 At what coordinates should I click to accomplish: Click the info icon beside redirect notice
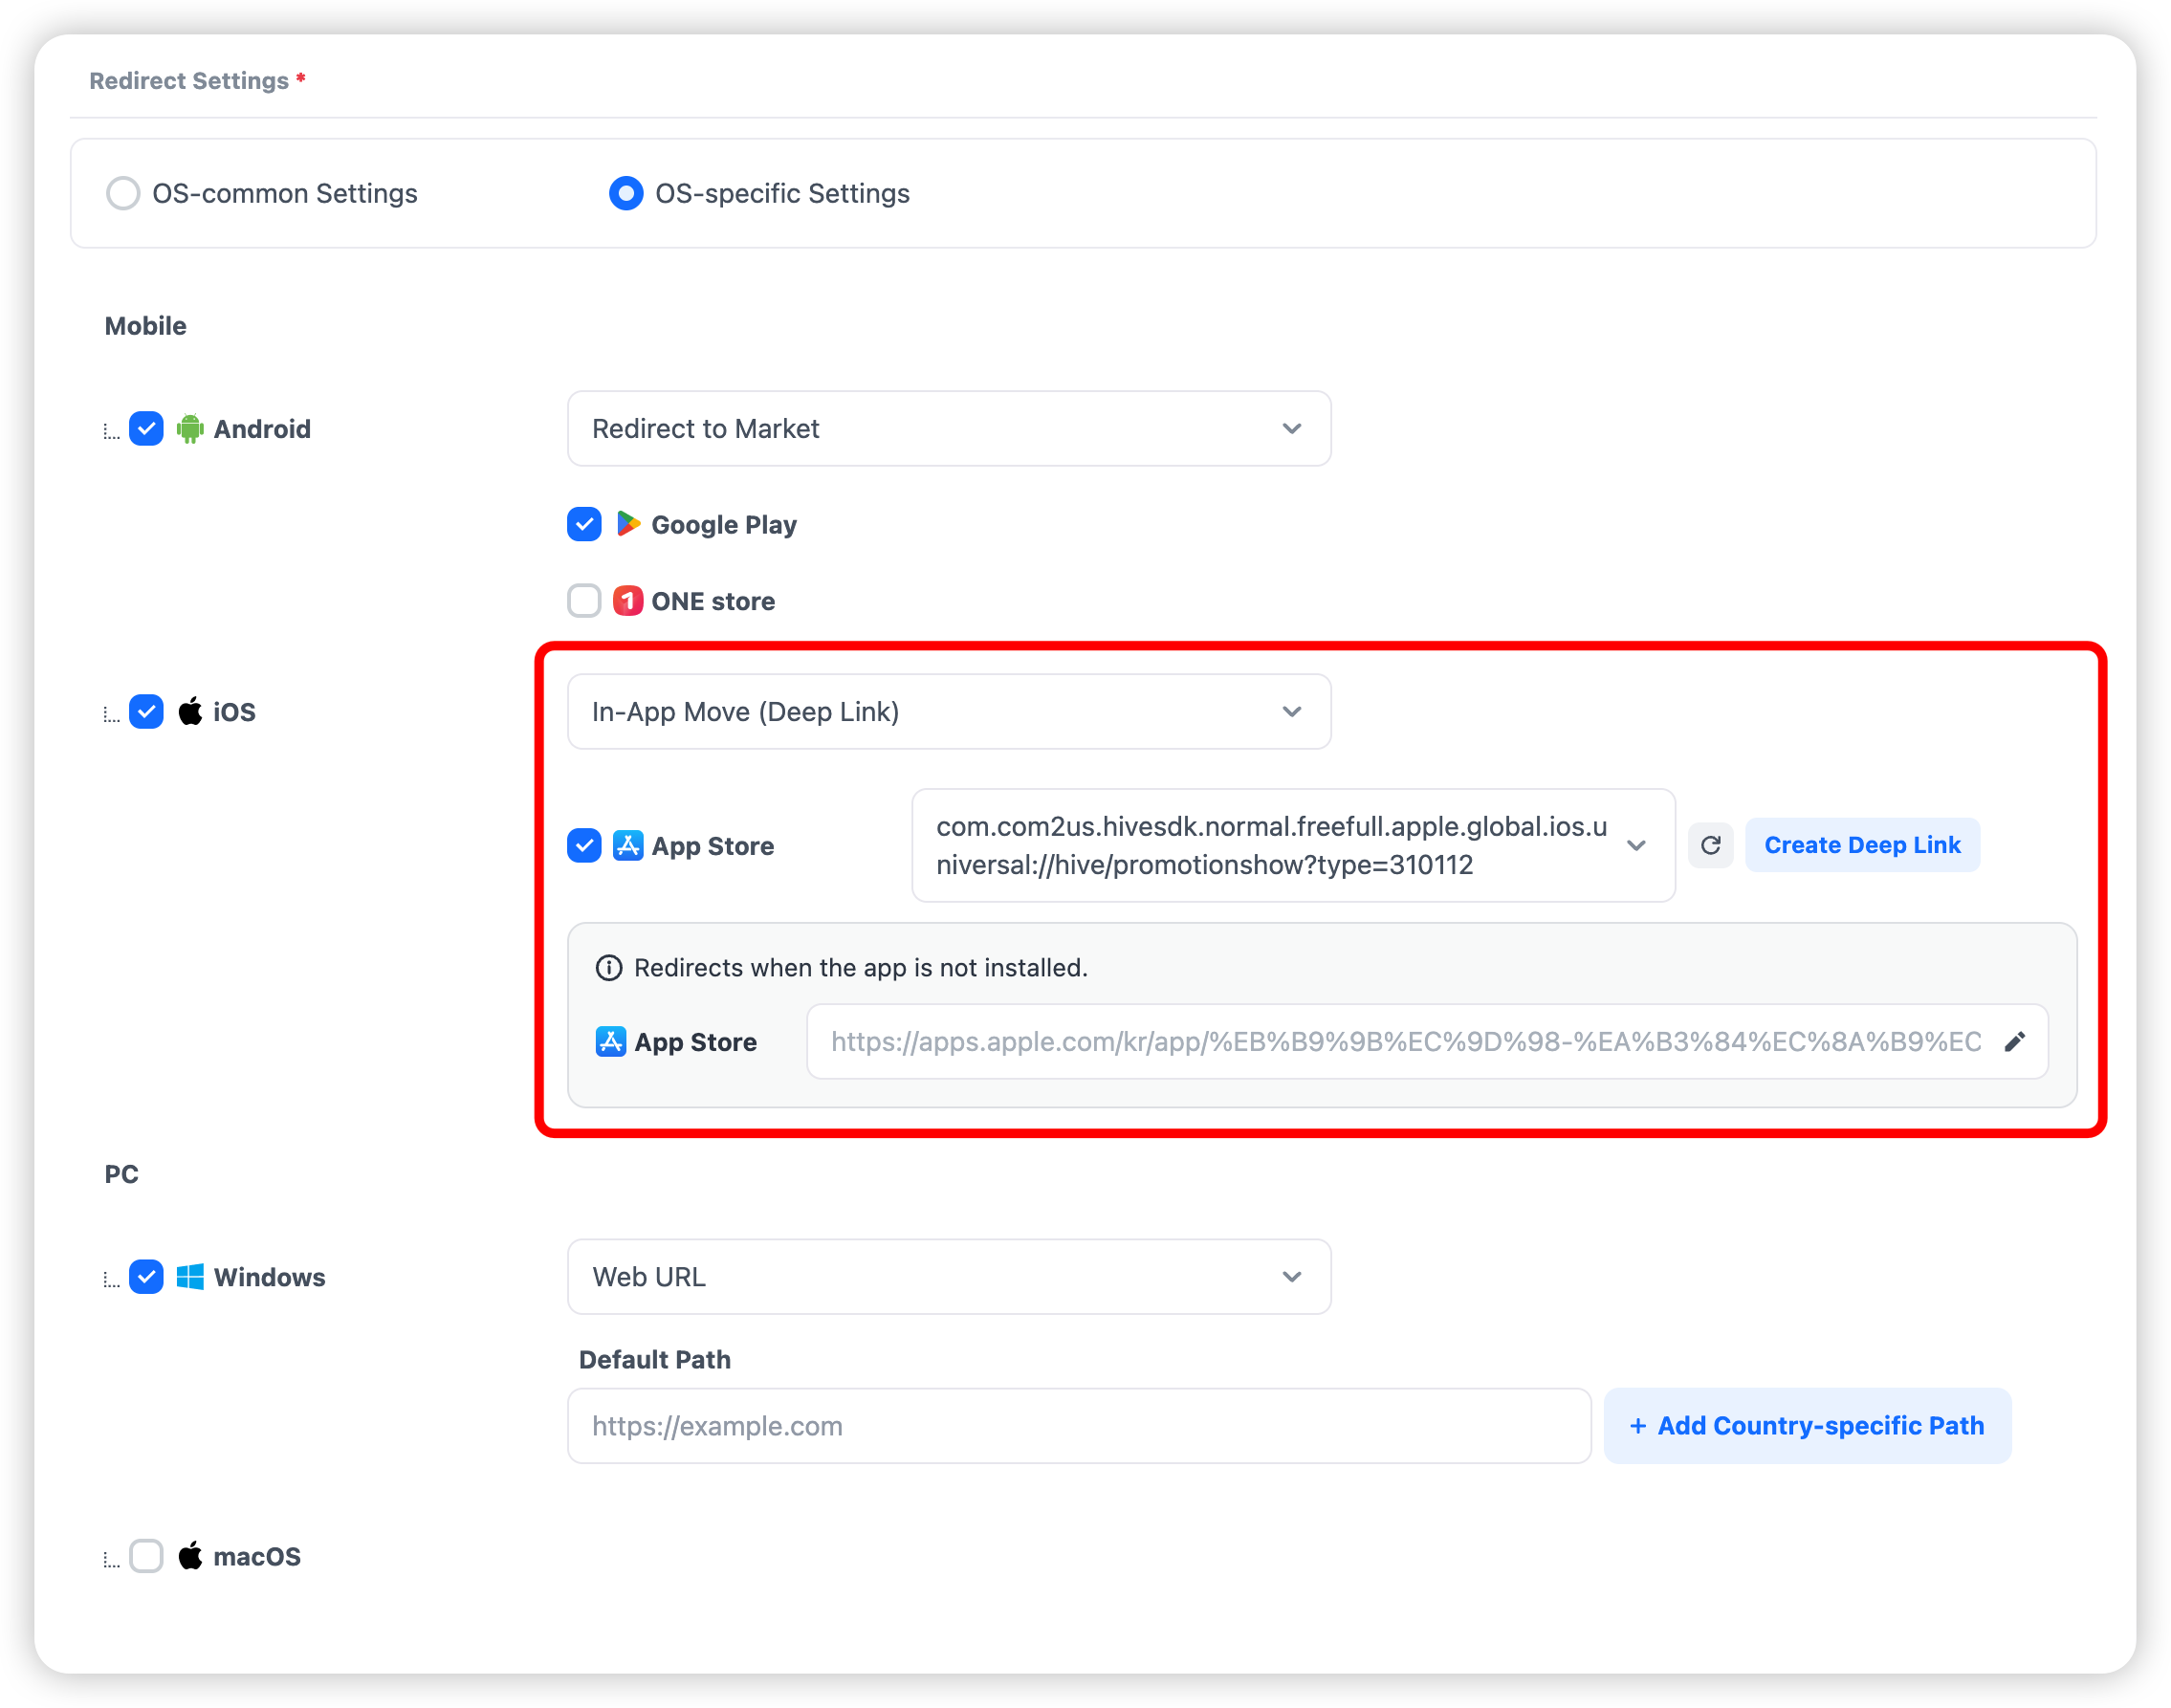(x=609, y=968)
